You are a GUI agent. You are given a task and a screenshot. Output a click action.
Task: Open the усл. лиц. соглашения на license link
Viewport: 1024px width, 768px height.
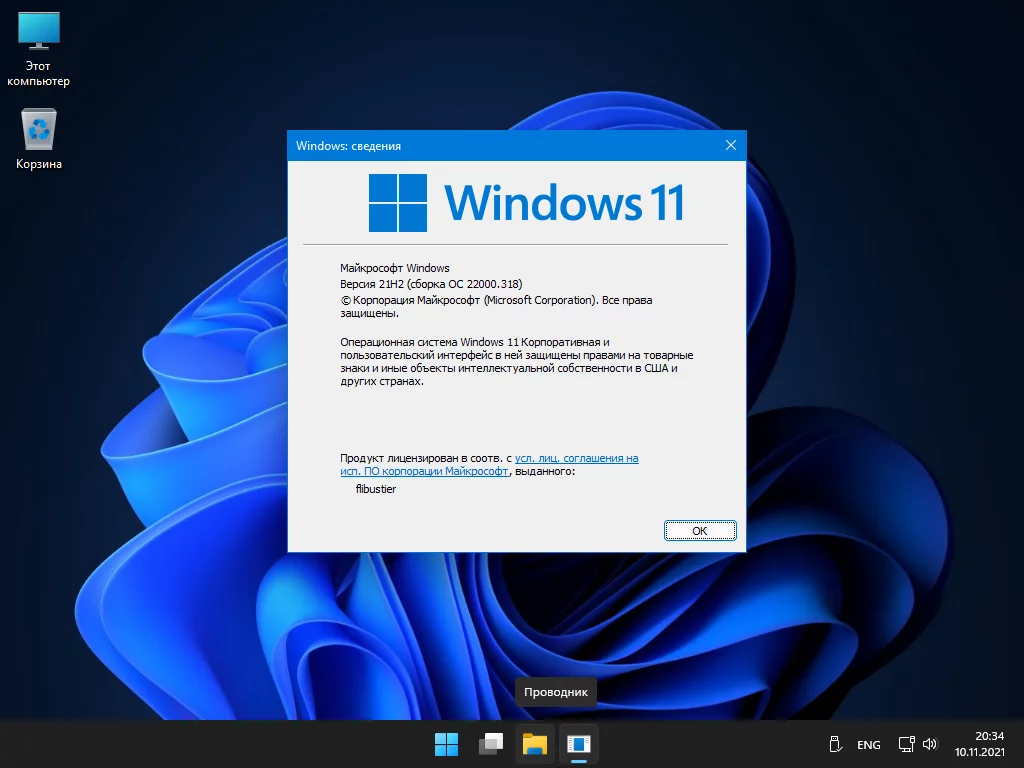[x=576, y=458]
